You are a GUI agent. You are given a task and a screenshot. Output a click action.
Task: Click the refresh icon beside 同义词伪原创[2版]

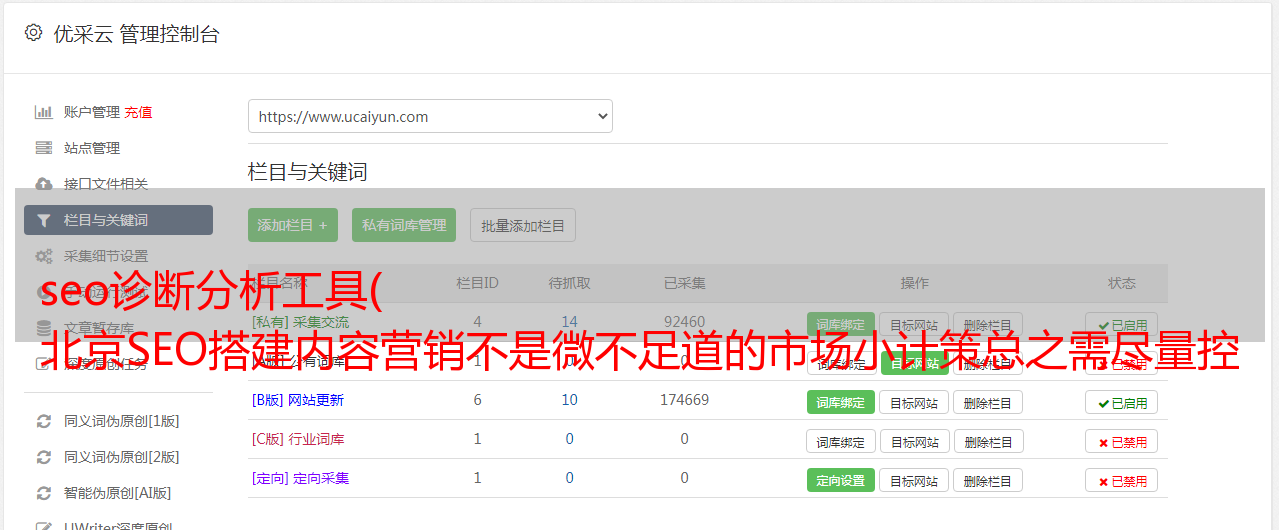tap(43, 457)
